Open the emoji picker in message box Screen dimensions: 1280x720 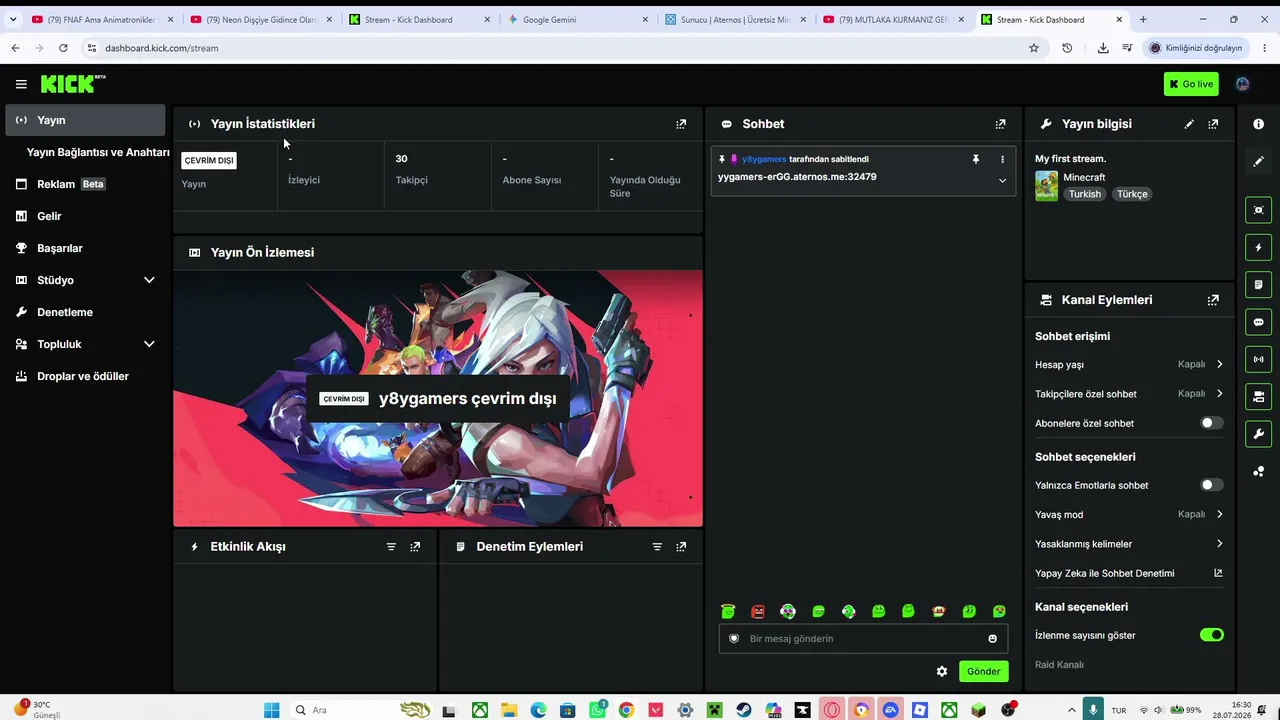(x=992, y=639)
